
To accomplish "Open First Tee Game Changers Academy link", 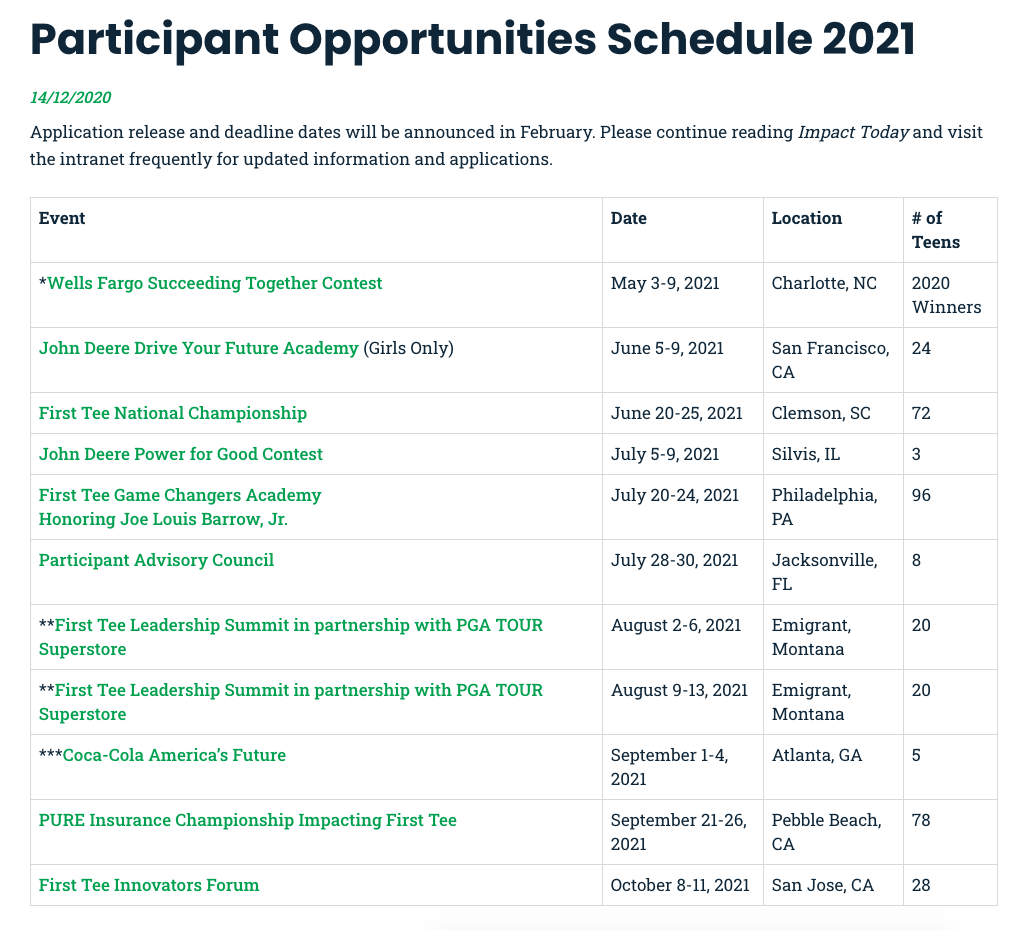I will pyautogui.click(x=180, y=495).
